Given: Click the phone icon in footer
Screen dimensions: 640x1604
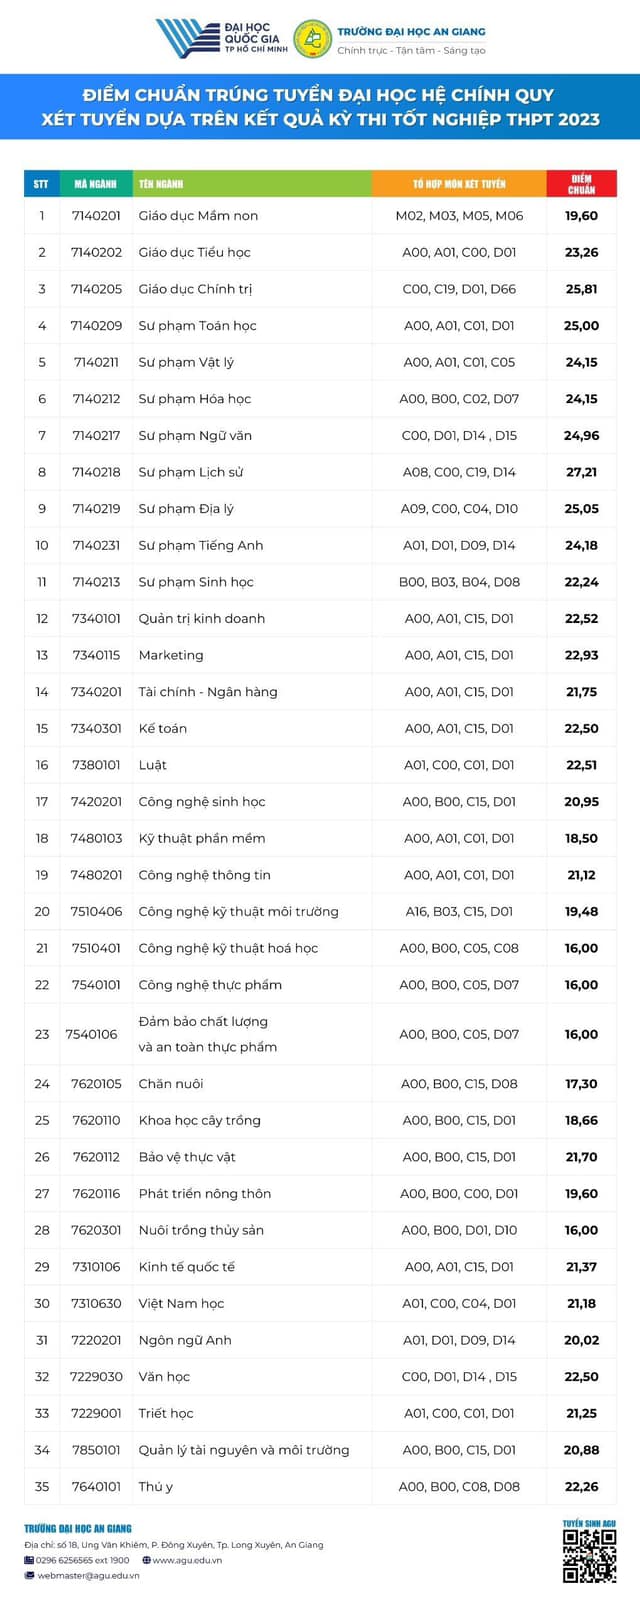Looking at the screenshot, I should (29, 1560).
